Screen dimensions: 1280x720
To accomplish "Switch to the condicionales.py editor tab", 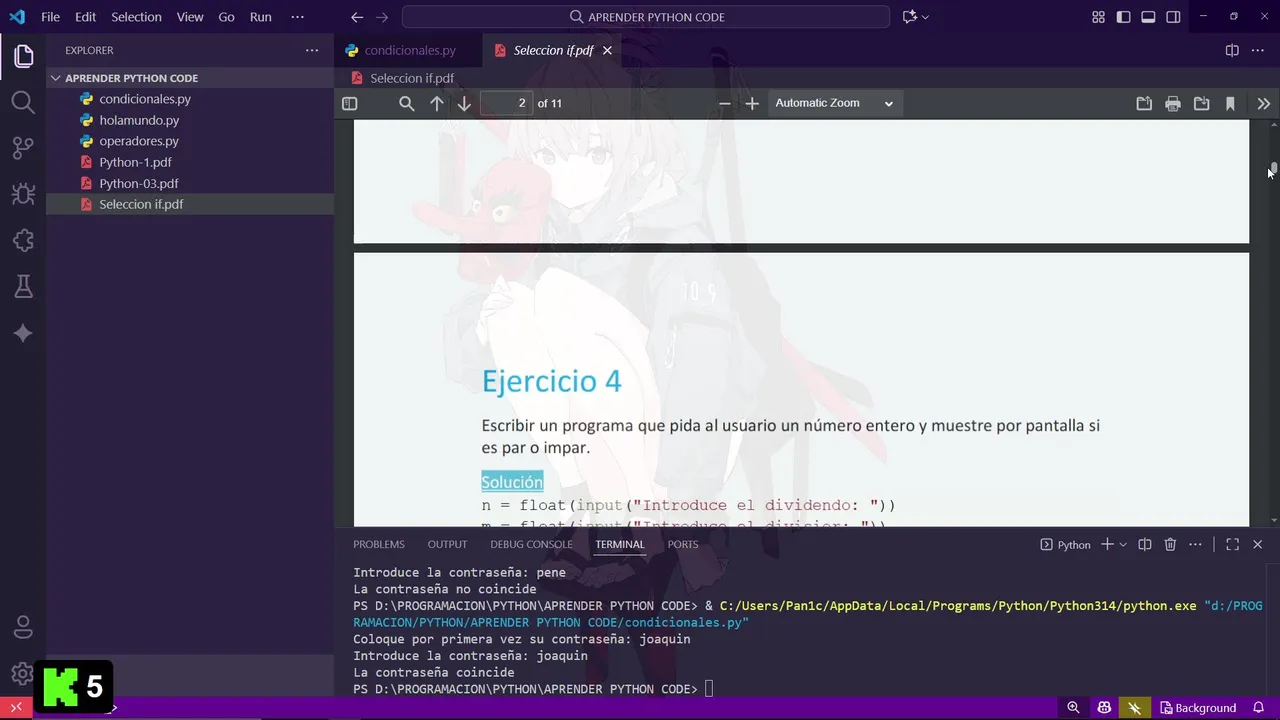I will (x=409, y=50).
